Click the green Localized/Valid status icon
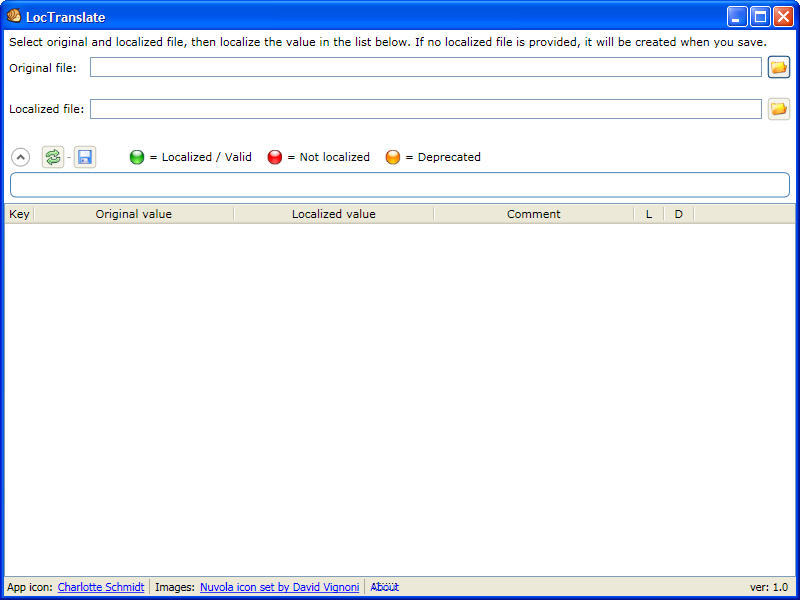Screen dimensions: 800x600 tap(136, 157)
